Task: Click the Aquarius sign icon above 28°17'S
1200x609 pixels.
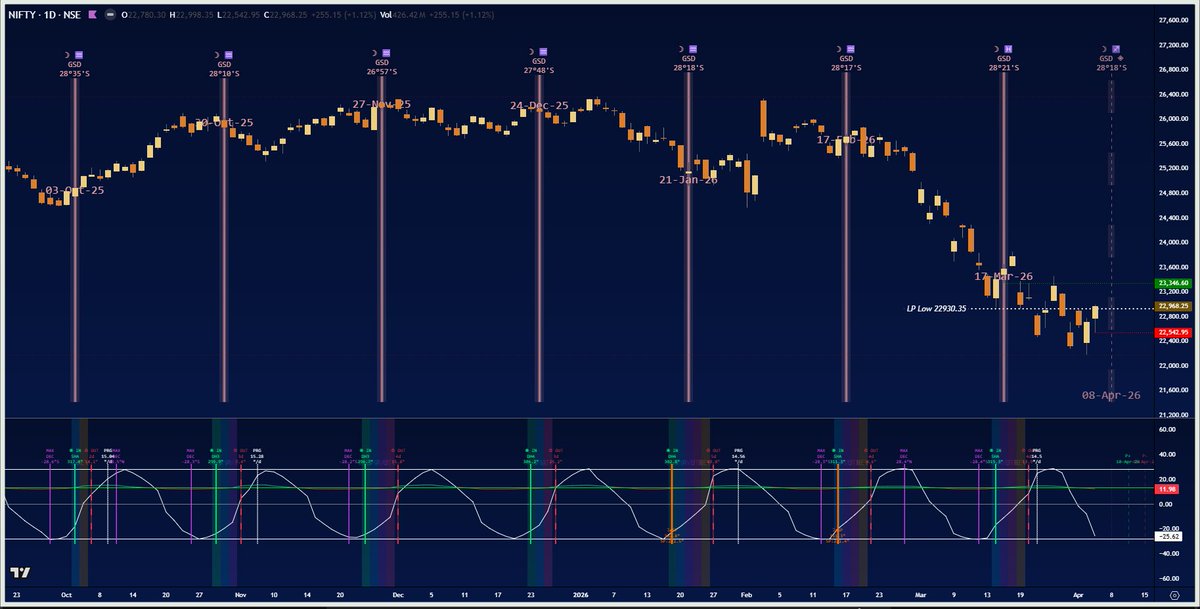Action: (x=851, y=47)
